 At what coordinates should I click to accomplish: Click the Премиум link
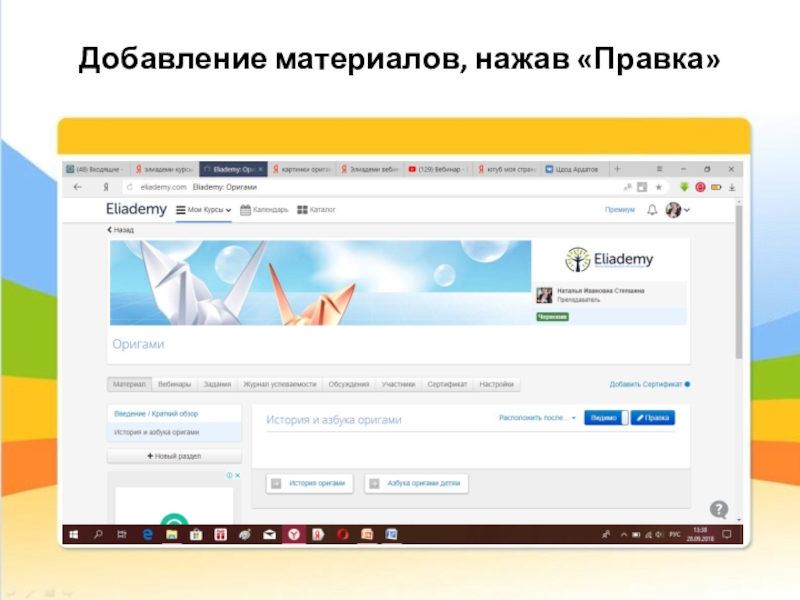pyautogui.click(x=619, y=210)
